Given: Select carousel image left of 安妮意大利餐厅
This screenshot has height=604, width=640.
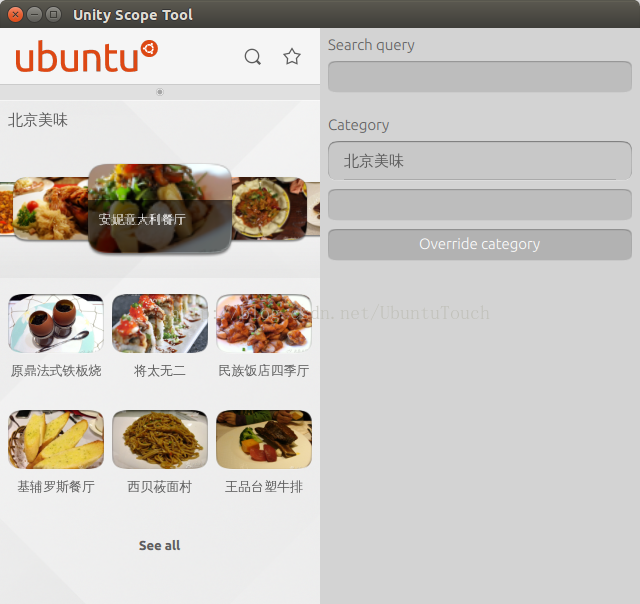Looking at the screenshot, I should point(51,208).
